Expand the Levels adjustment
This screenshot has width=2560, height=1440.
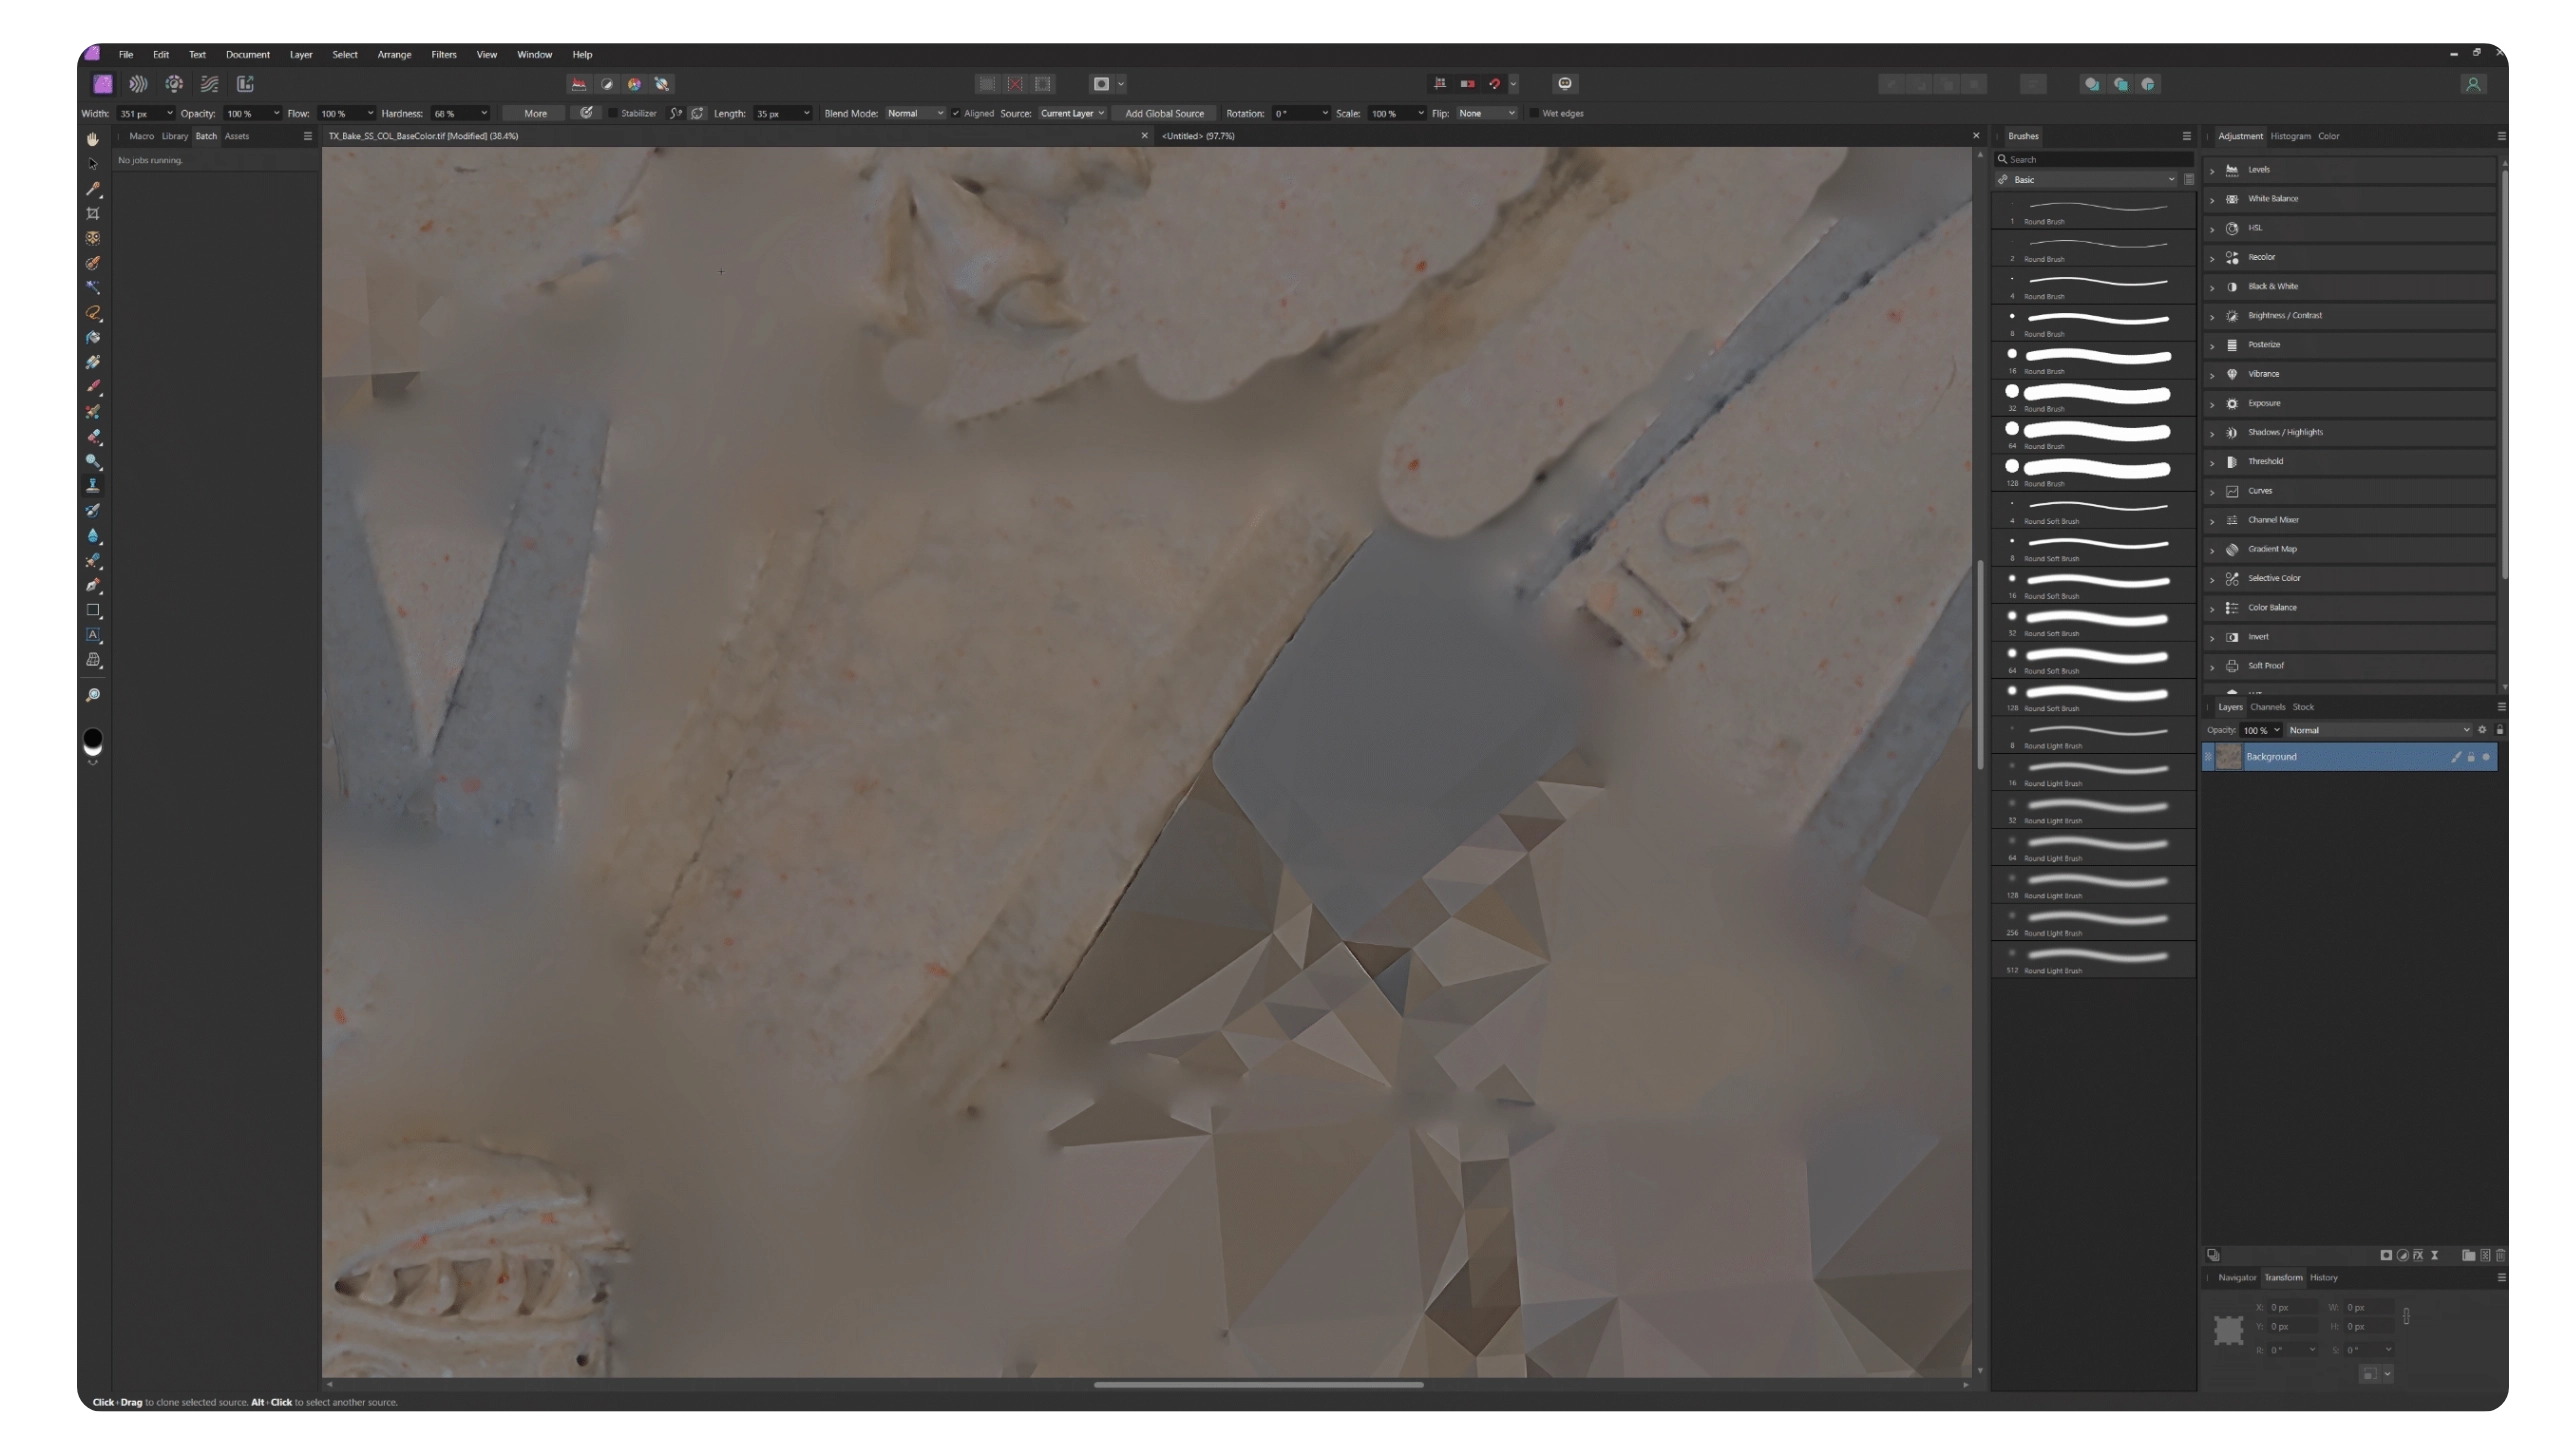2212,170
